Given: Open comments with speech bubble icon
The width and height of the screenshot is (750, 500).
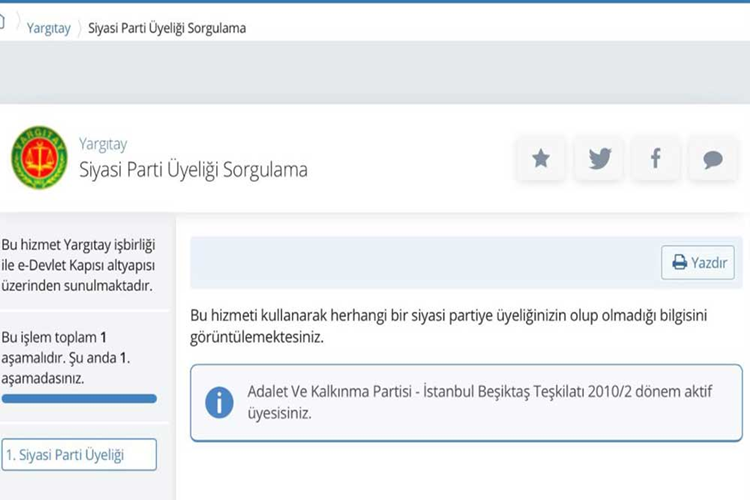Looking at the screenshot, I should (x=713, y=158).
